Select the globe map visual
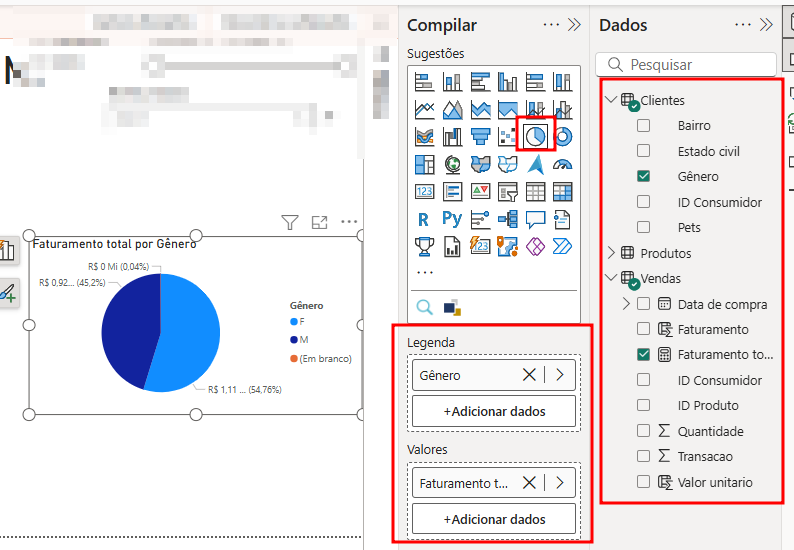The height and width of the screenshot is (550, 794). [452, 164]
